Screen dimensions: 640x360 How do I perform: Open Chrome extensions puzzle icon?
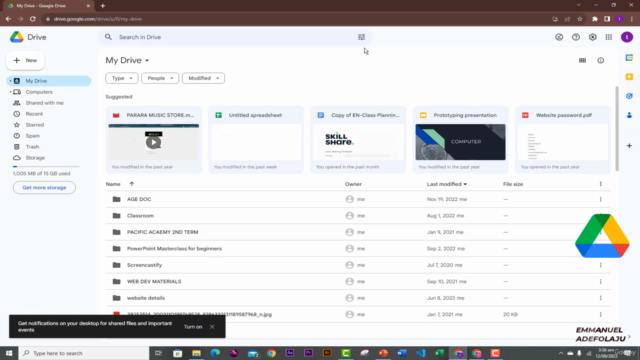click(595, 19)
